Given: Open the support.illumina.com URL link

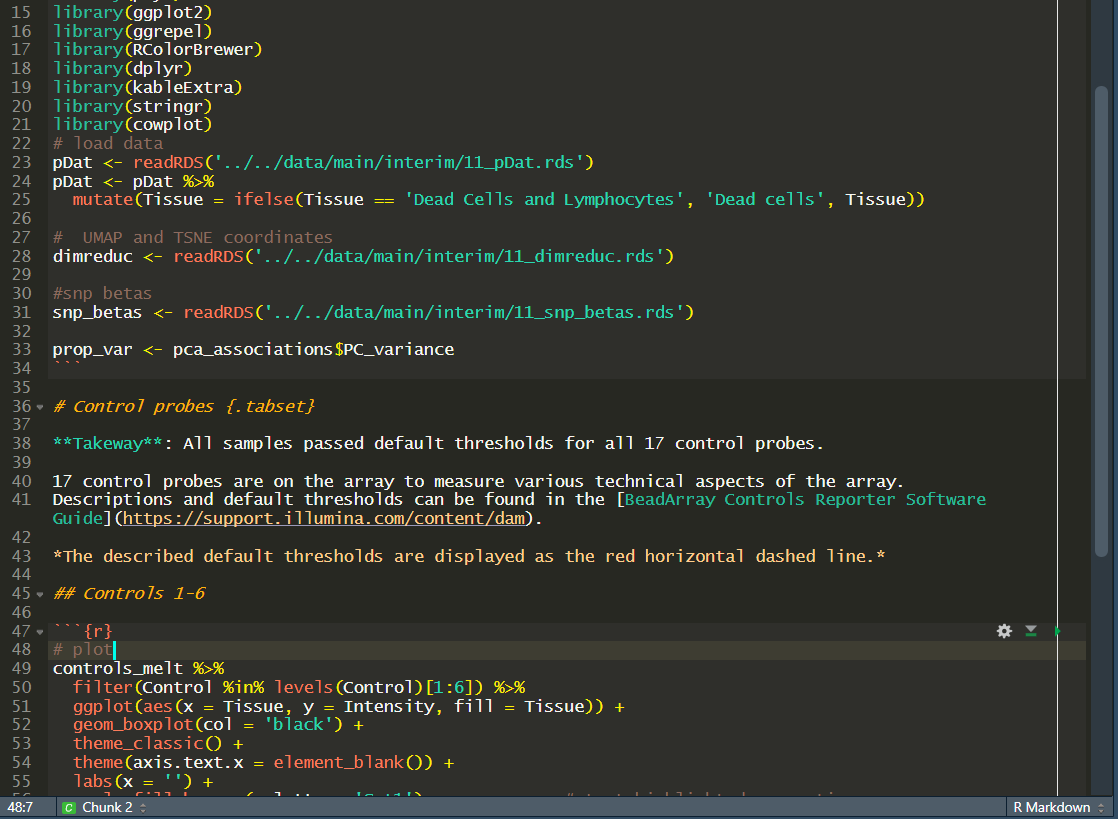Looking at the screenshot, I should tap(324, 519).
